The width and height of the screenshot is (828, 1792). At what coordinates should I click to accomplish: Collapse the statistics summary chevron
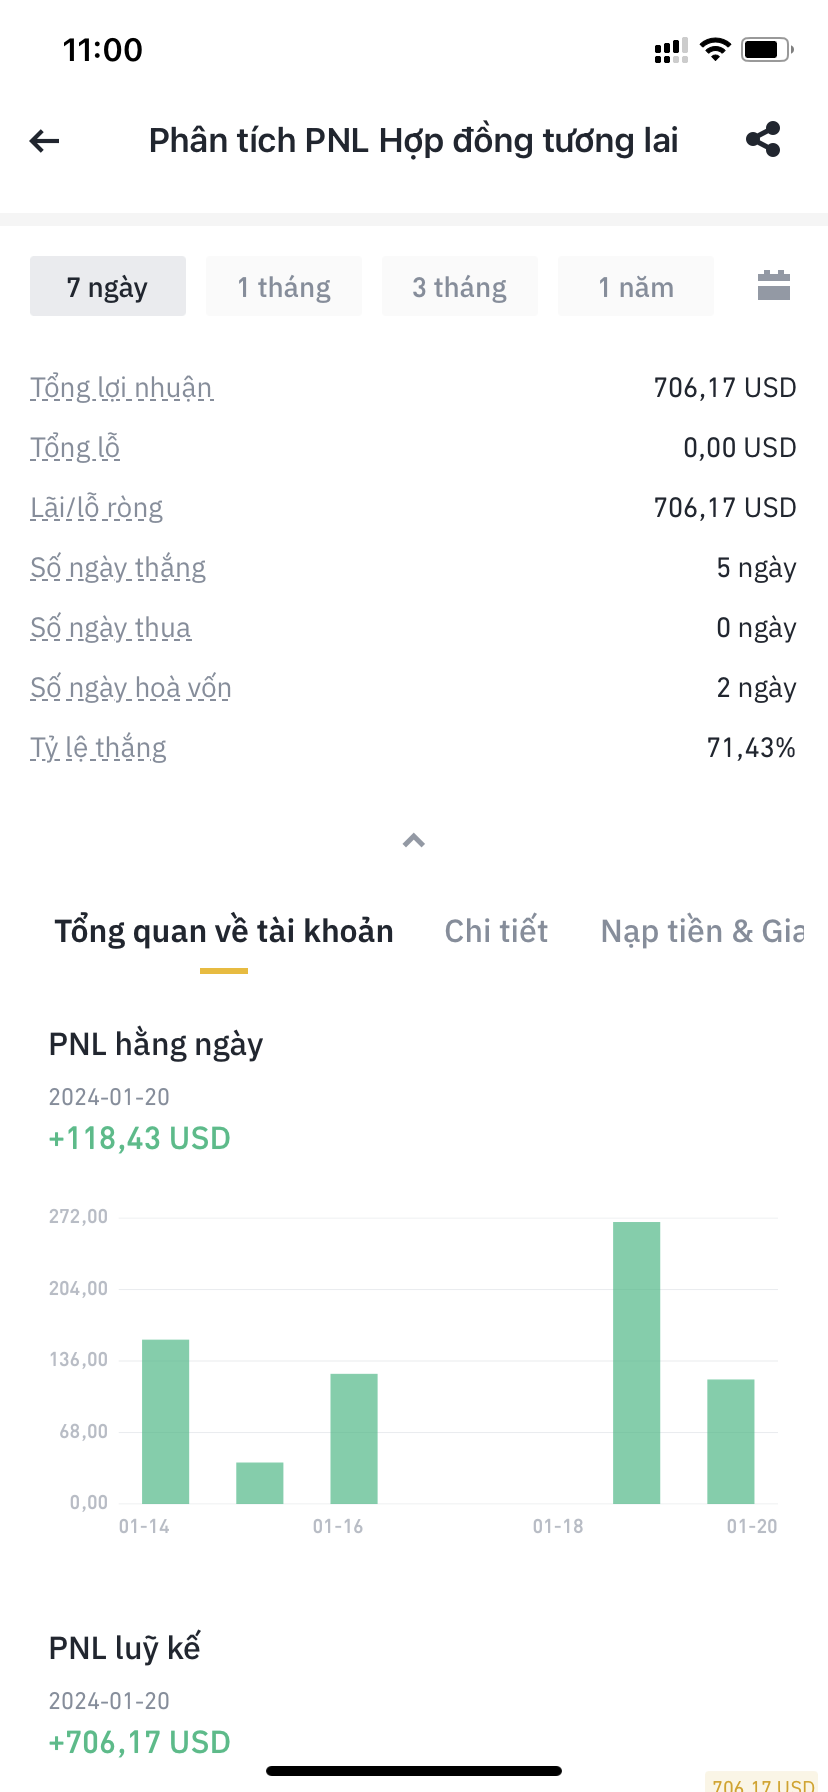point(414,840)
